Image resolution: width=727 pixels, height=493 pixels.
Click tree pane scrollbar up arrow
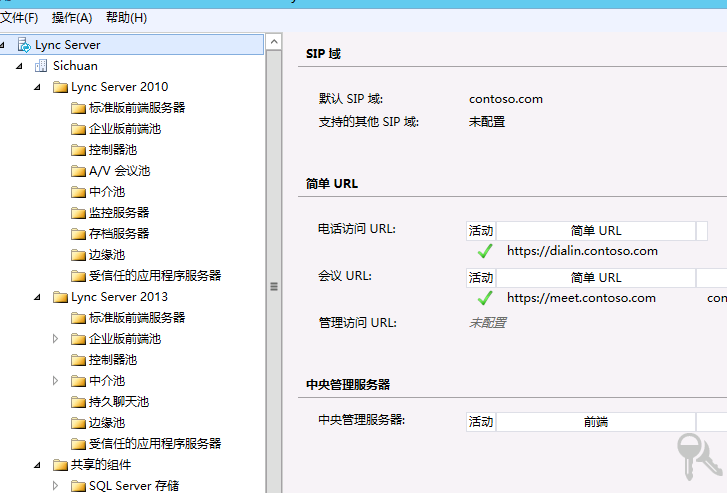(x=274, y=42)
